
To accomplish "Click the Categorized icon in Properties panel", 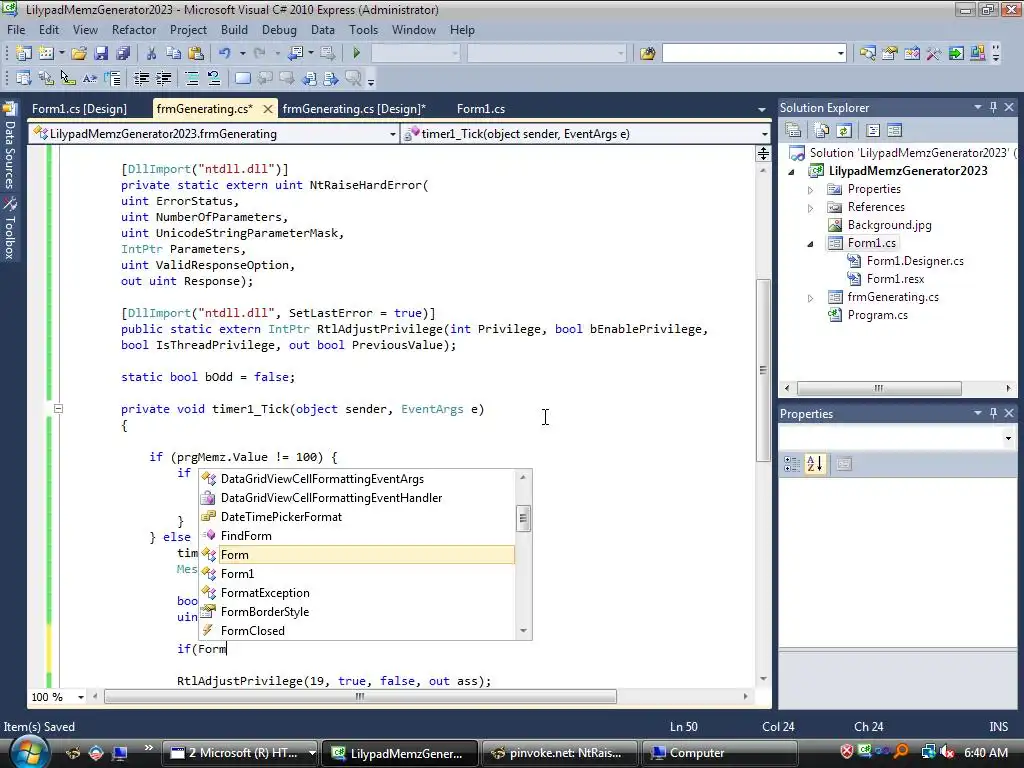I will pyautogui.click(x=792, y=464).
